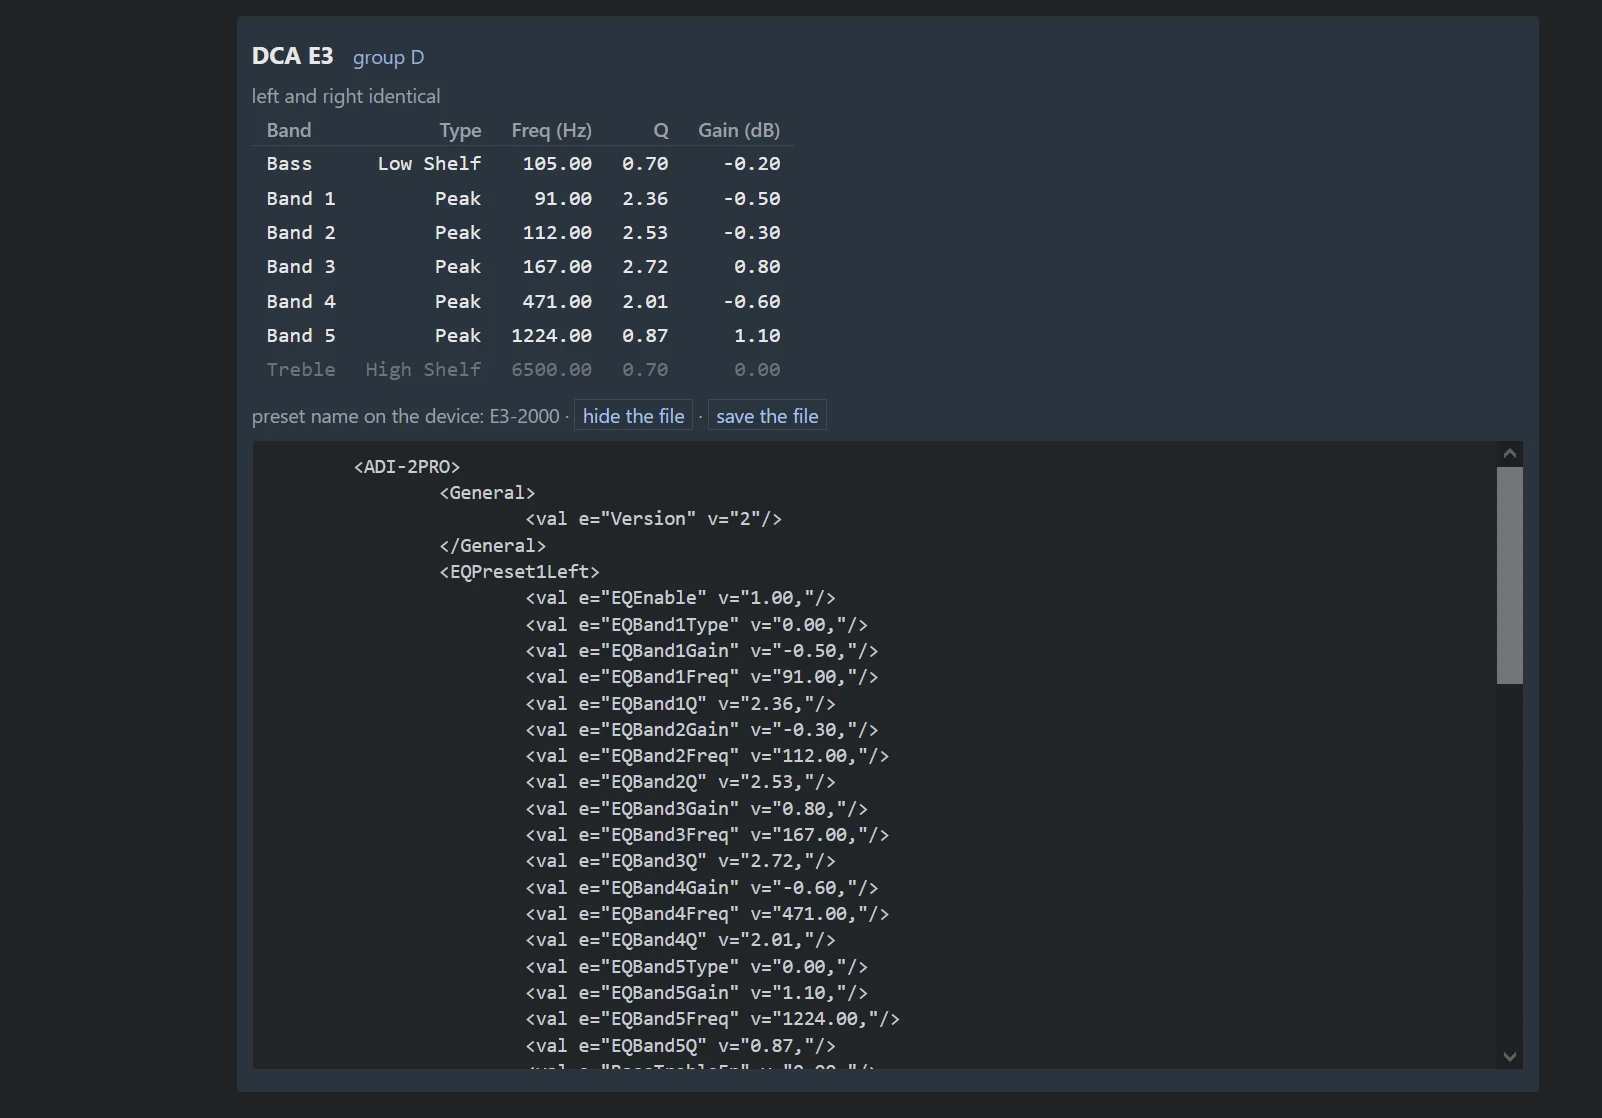1602x1118 pixels.
Task: Click the scrollbar down arrow in file viewer
Action: [1510, 1056]
